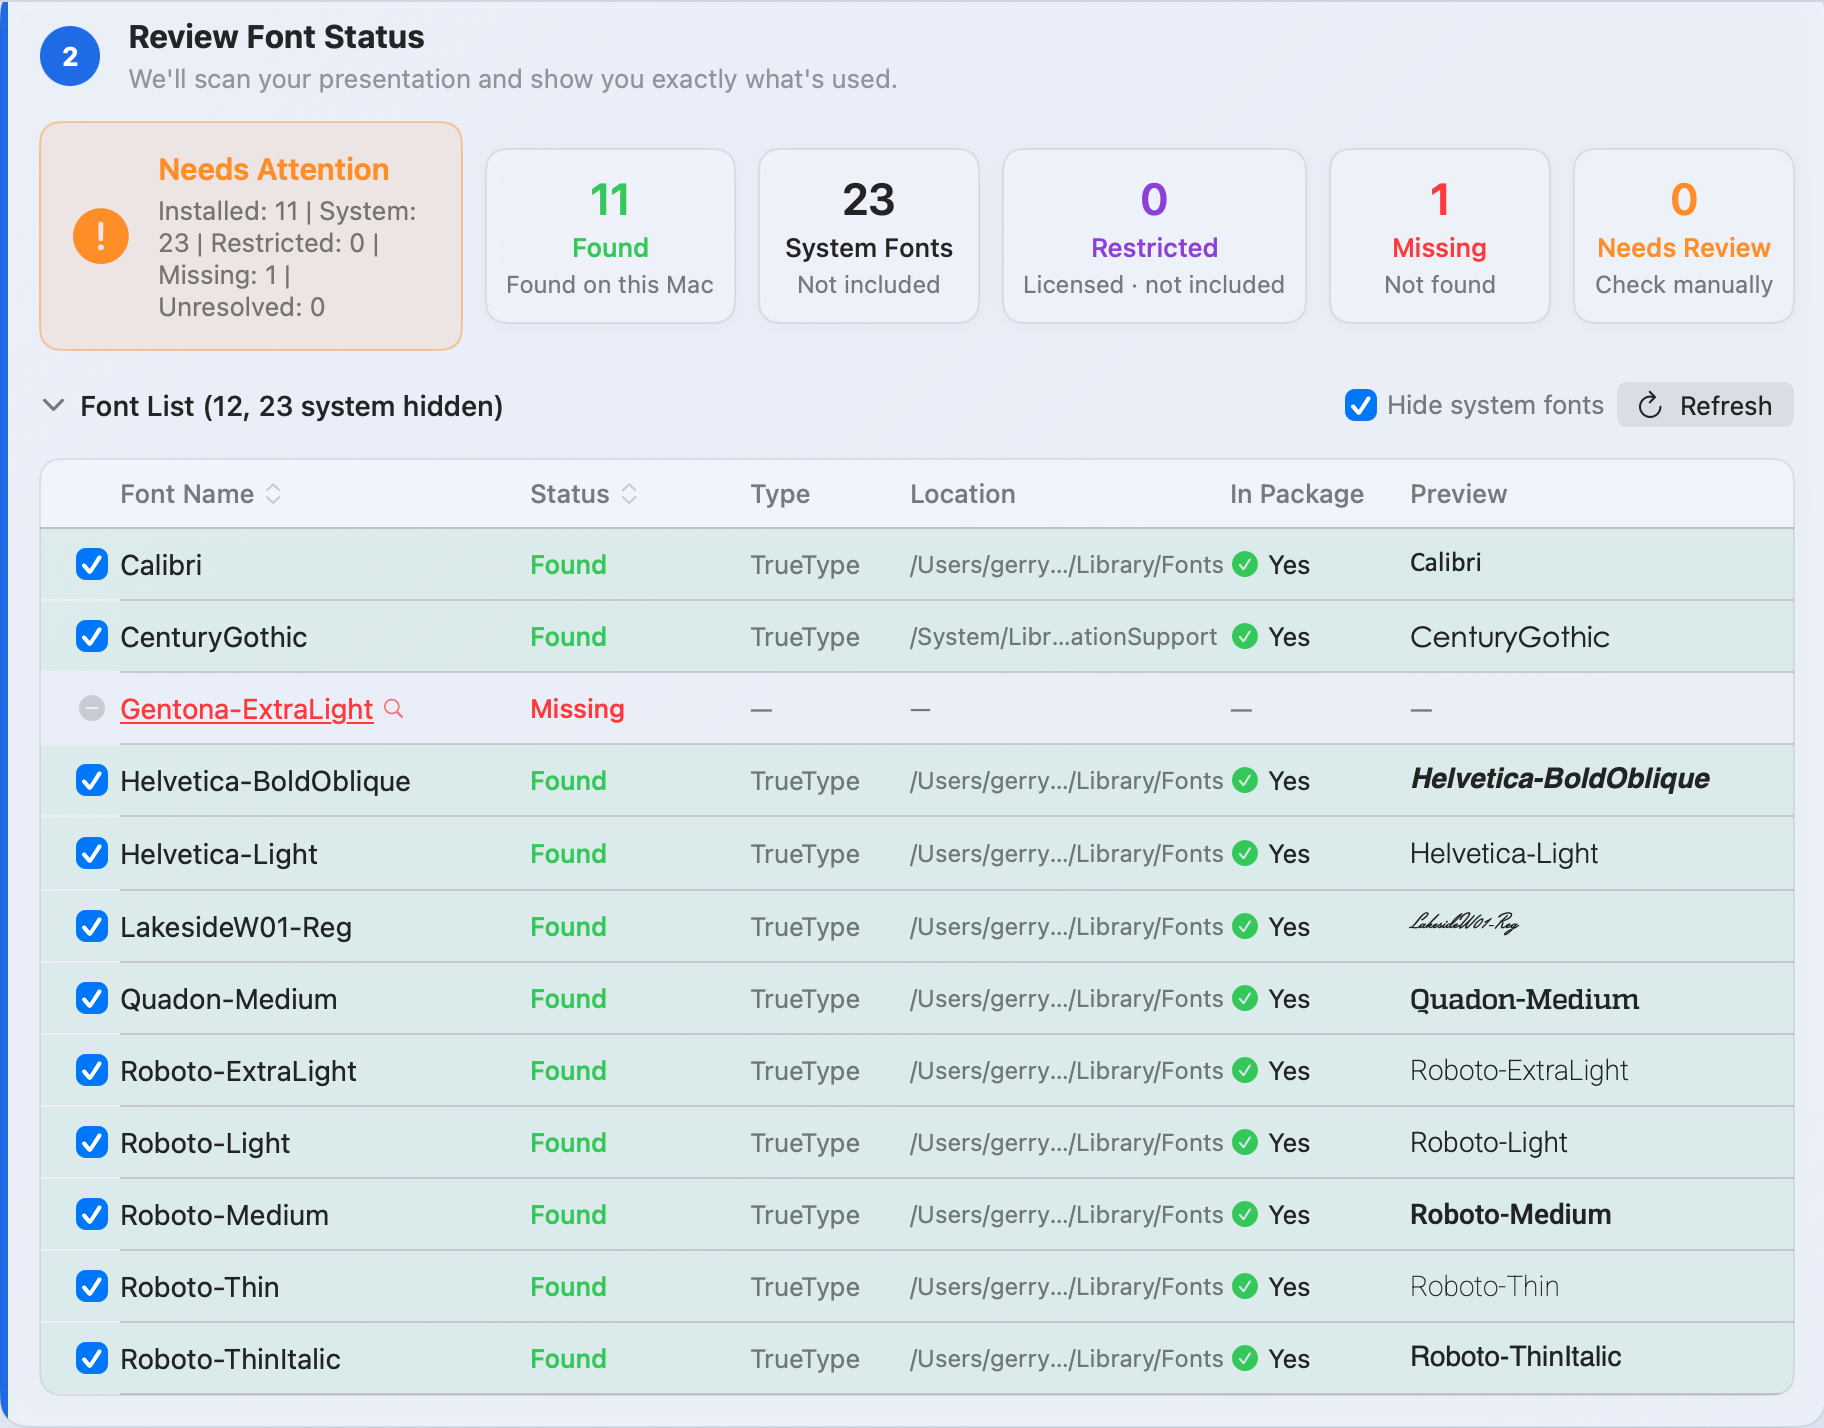Click the gray minus indicator for Gentona-ExtraLight
The height and width of the screenshot is (1428, 1824).
click(92, 708)
